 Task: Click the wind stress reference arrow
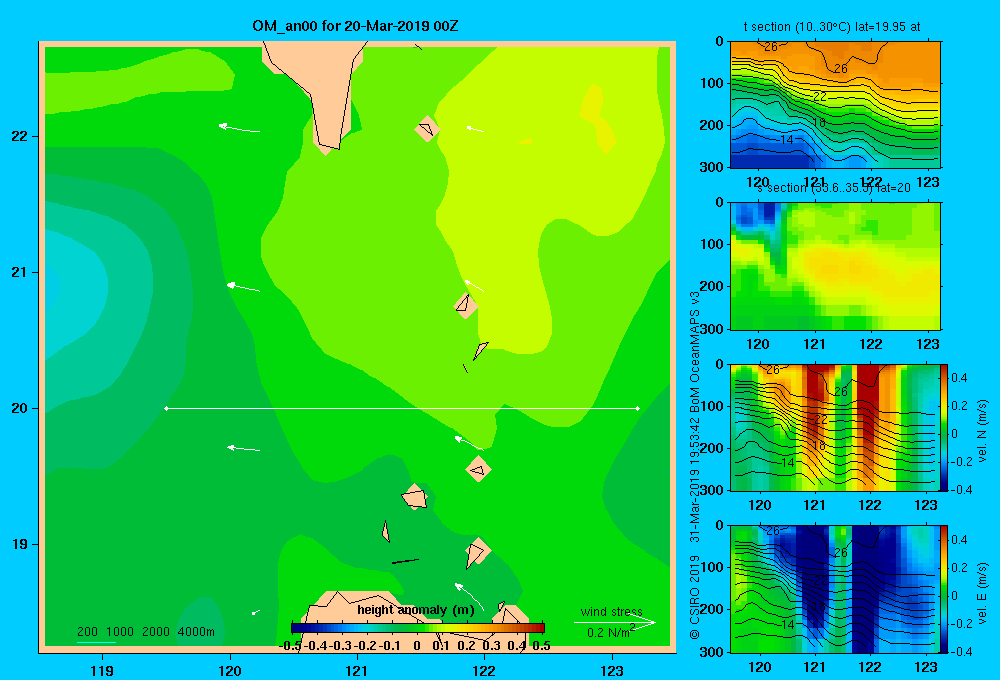coord(614,623)
